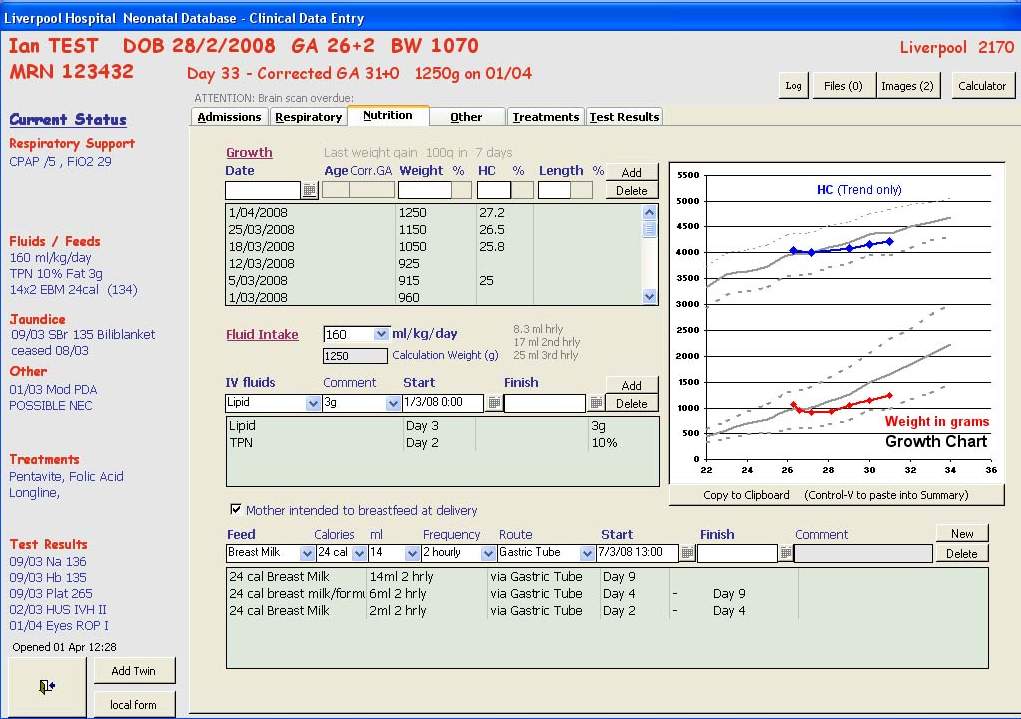The height and width of the screenshot is (719, 1021).
Task: Click the exit door icon button
Action: click(46, 686)
